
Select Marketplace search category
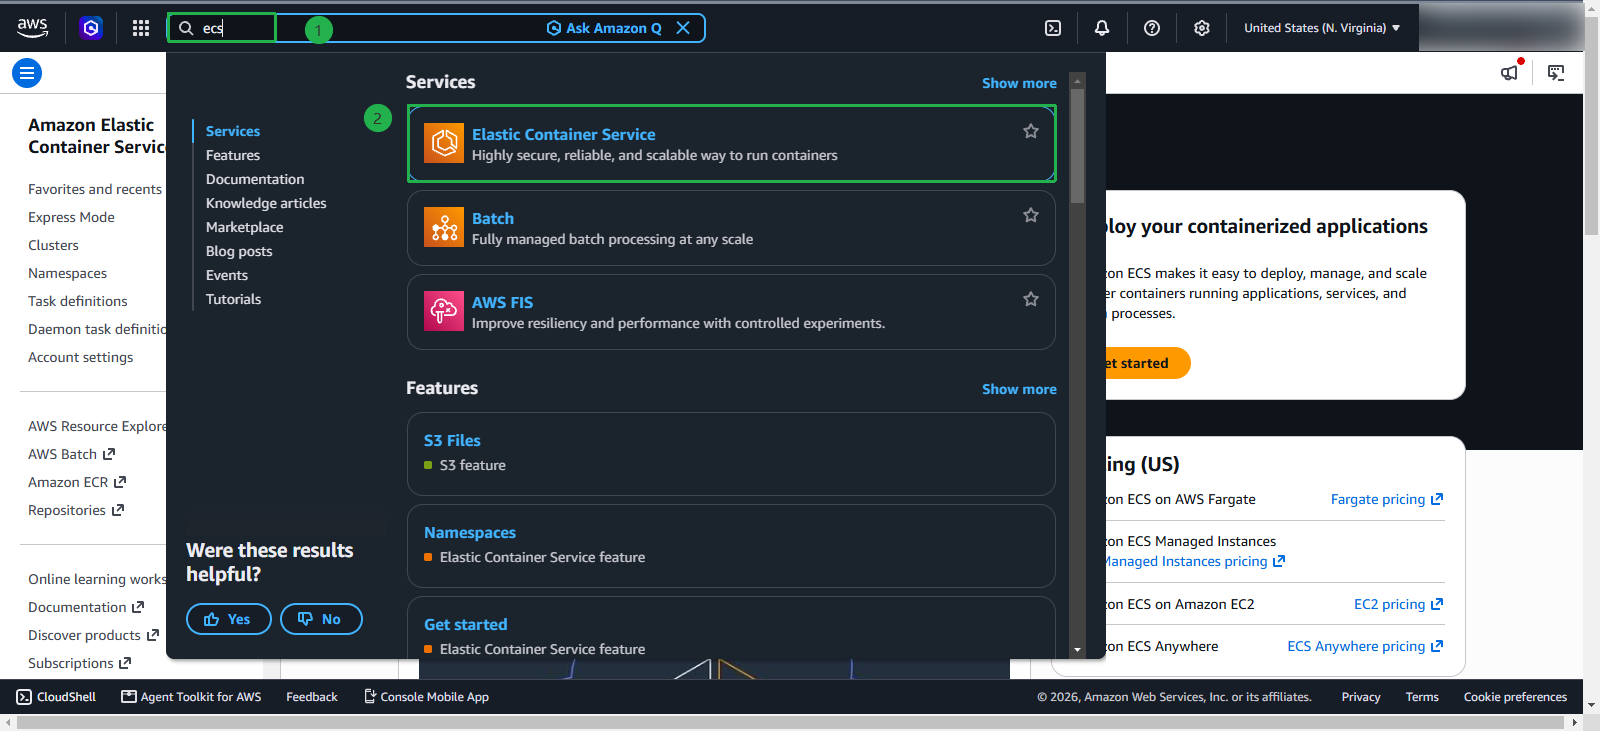(x=244, y=227)
